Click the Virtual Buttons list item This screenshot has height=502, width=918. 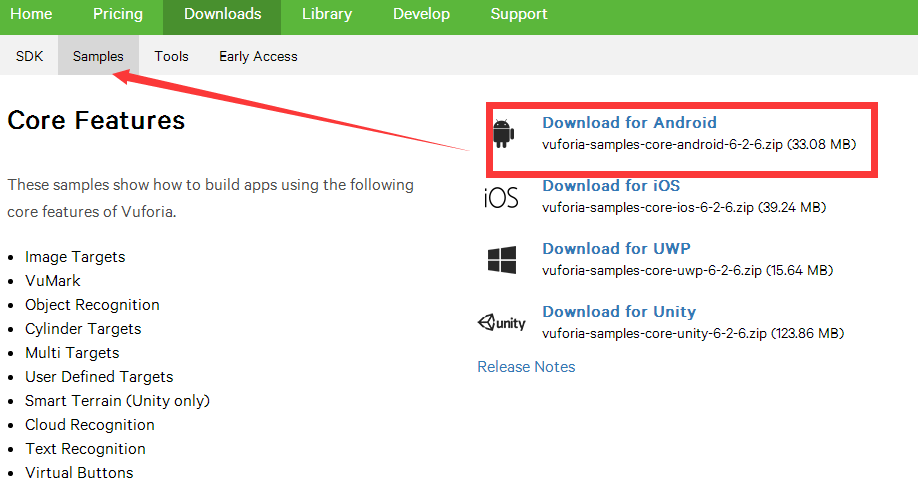(79, 473)
